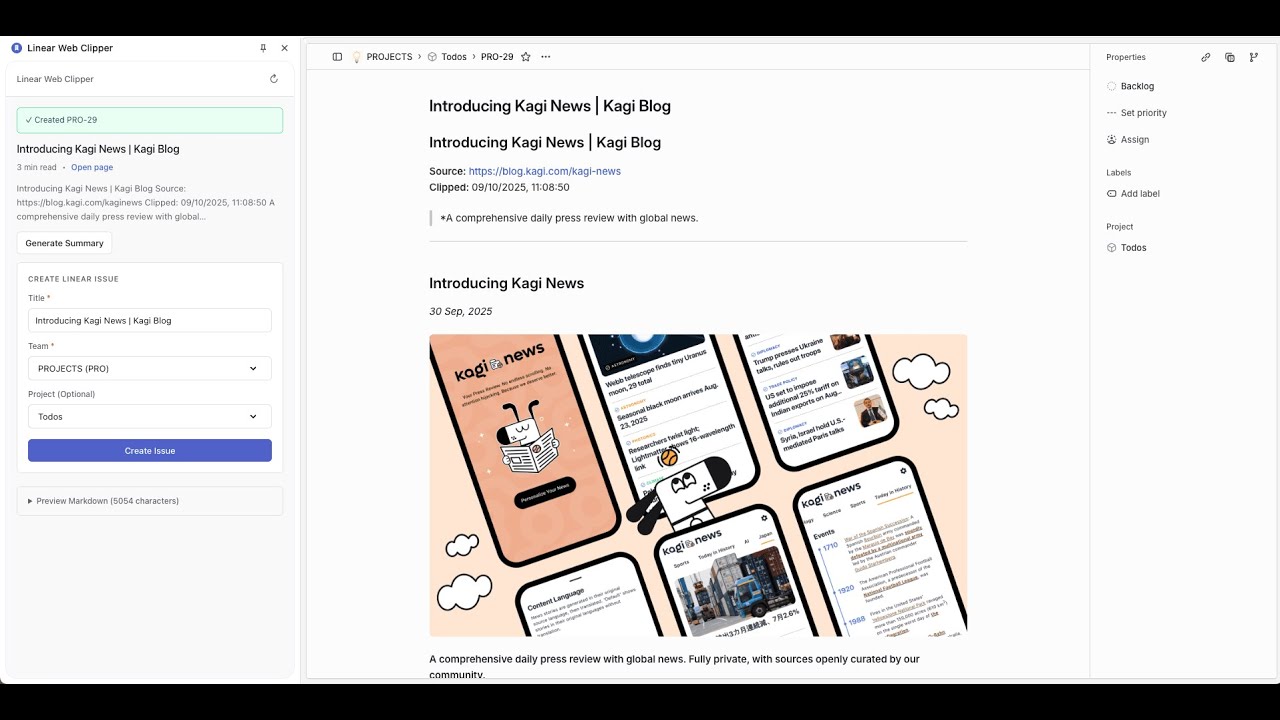The height and width of the screenshot is (720, 1280).
Task: Copy issue ID icon in Properties
Action: click(1230, 58)
